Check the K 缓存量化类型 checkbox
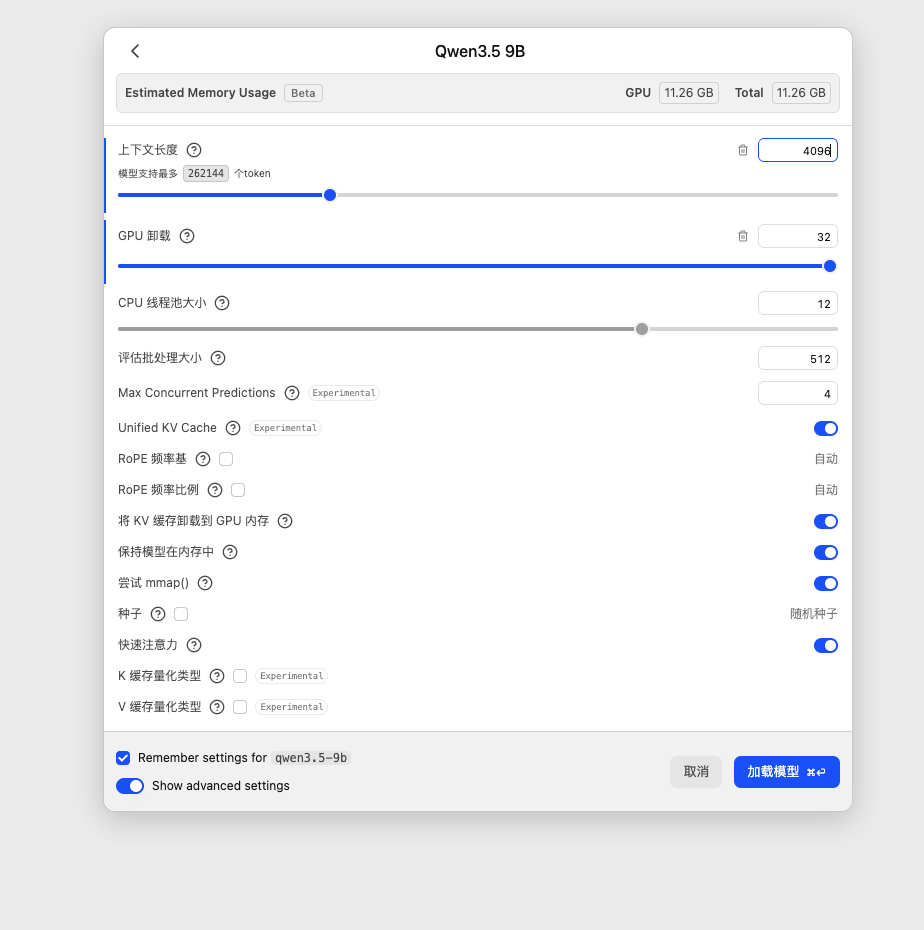 pyautogui.click(x=240, y=676)
